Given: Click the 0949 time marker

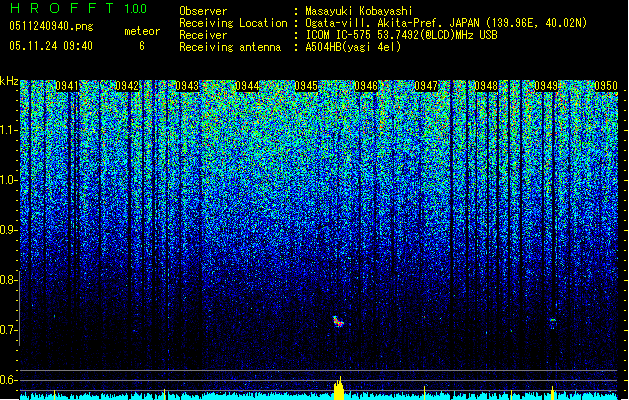Looking at the screenshot, I should coord(546,86).
